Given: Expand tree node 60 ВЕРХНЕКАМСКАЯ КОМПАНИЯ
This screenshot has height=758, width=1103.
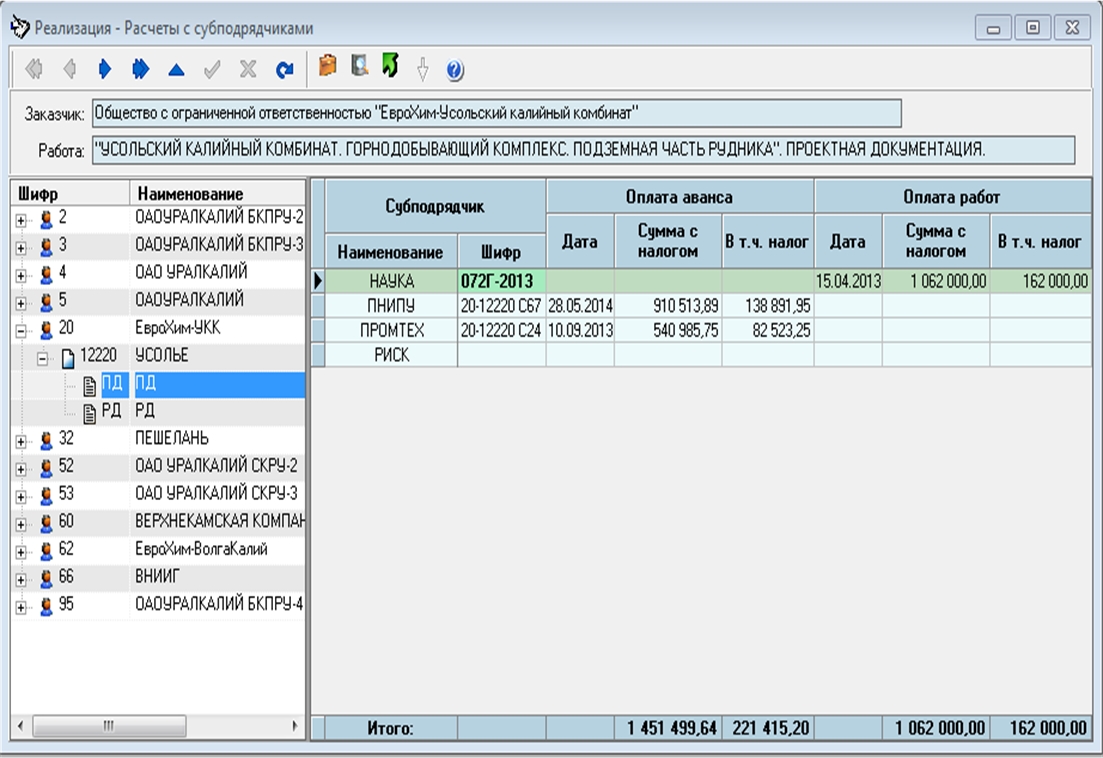Looking at the screenshot, I should 21,525.
